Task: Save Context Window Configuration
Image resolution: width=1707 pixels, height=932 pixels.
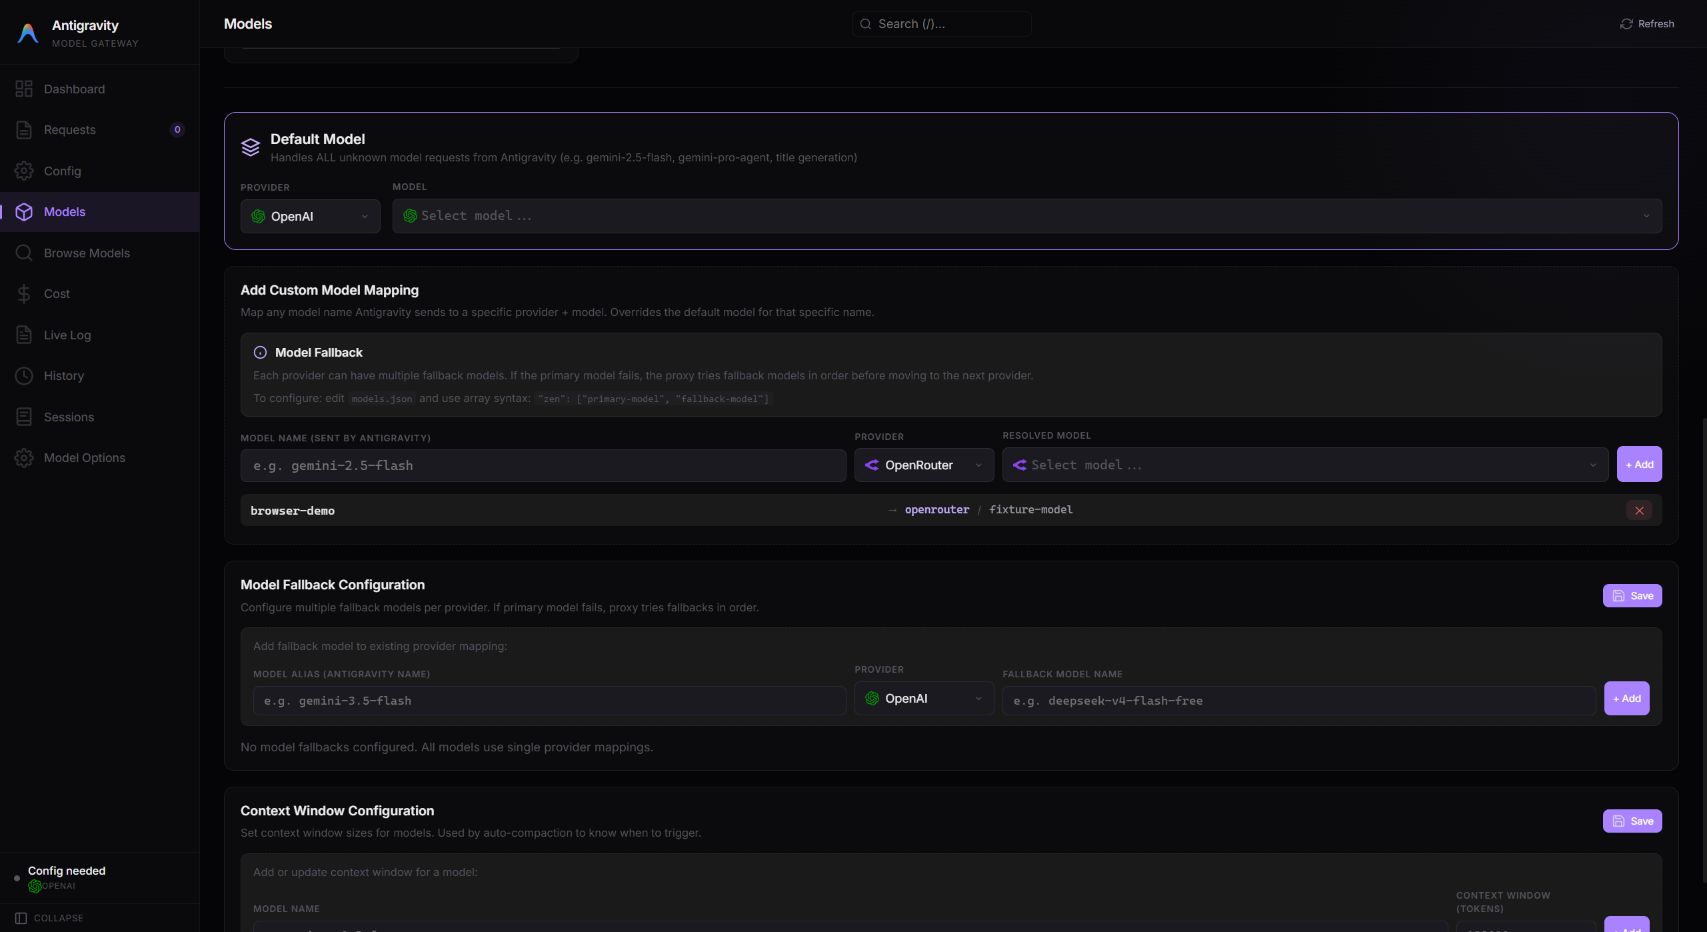Action: [1632, 821]
